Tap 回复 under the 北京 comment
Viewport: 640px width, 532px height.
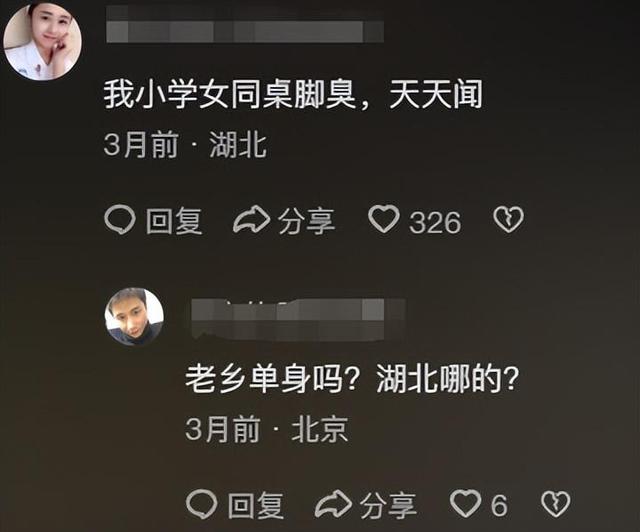(256, 505)
